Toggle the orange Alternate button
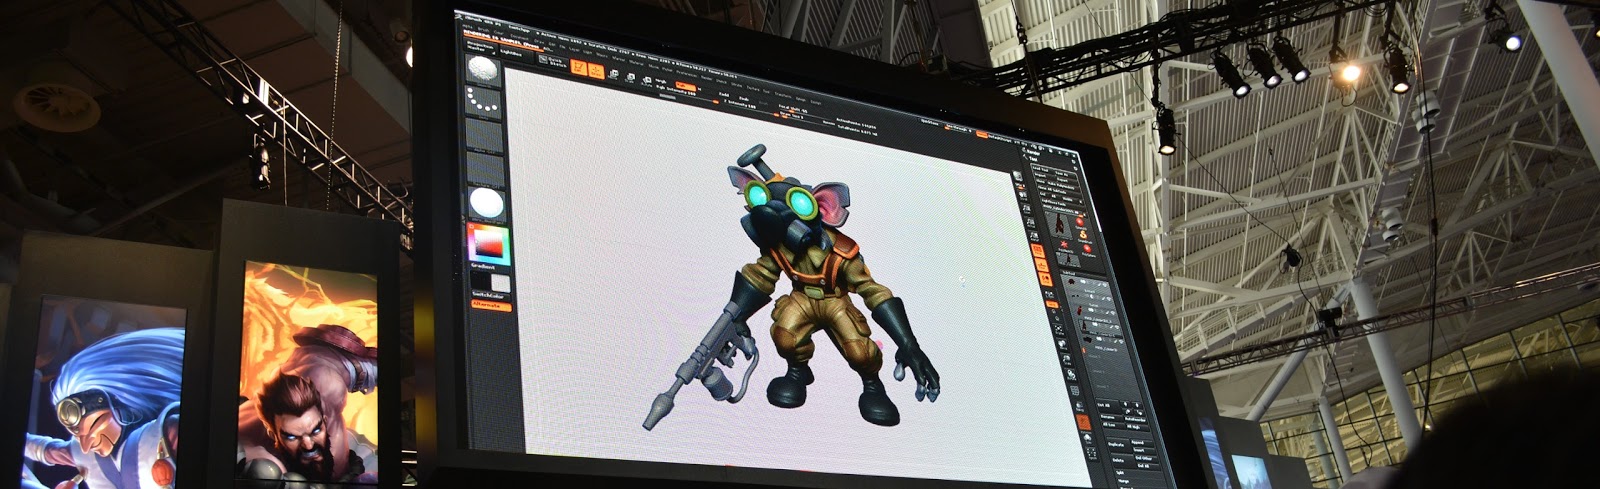The height and width of the screenshot is (489, 1600). click(490, 305)
